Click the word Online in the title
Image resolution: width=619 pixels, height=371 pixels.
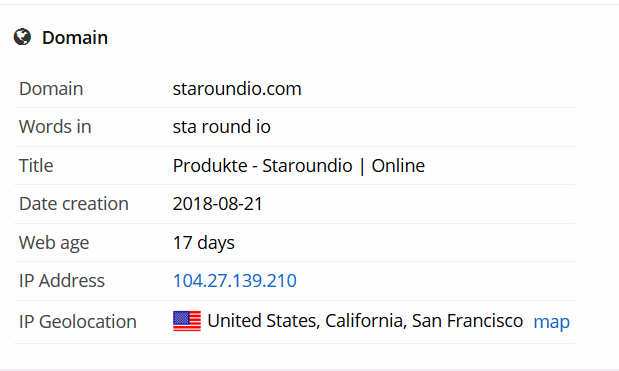click(398, 165)
